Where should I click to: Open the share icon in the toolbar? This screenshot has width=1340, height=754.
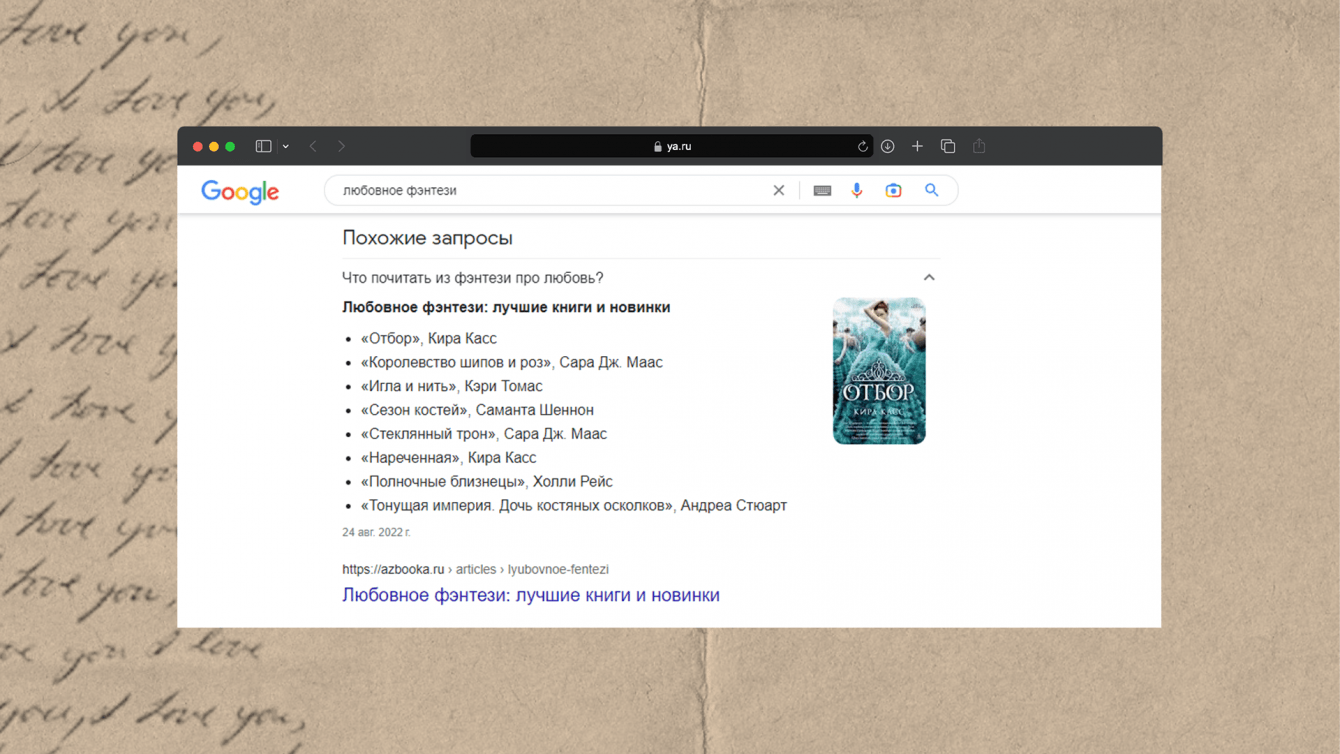point(979,146)
